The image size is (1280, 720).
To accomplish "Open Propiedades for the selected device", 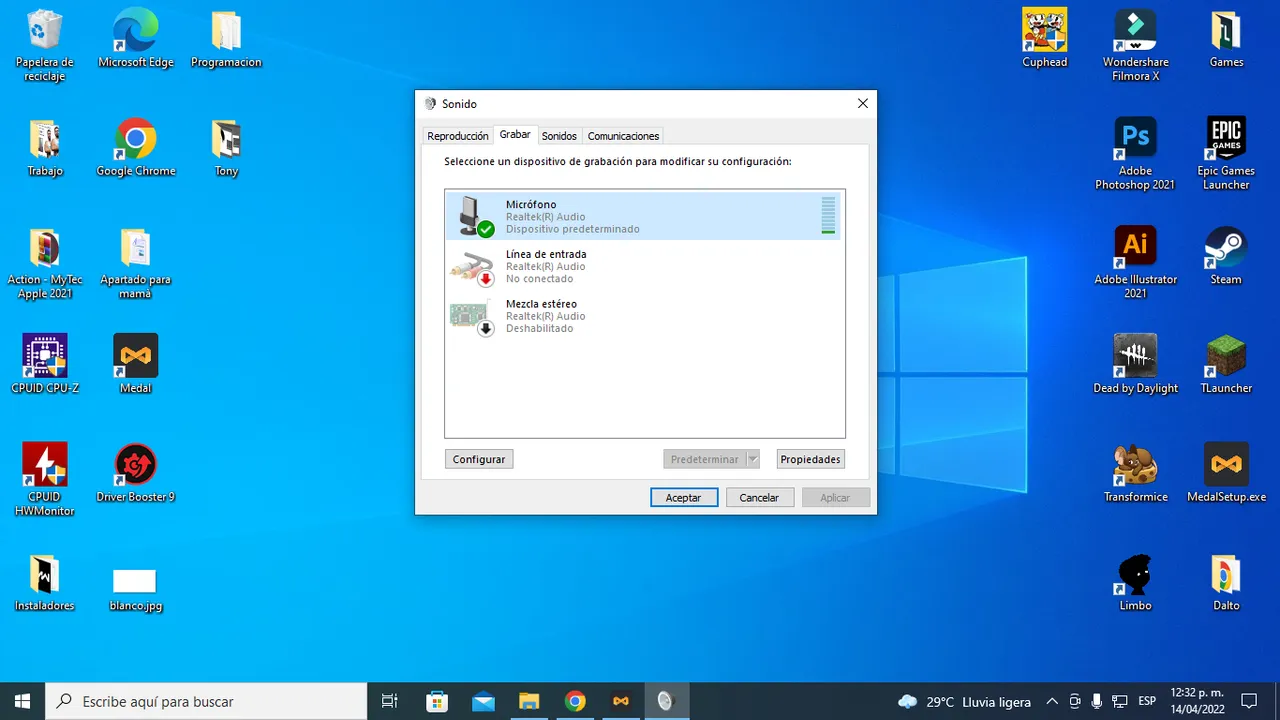I will tap(810, 459).
